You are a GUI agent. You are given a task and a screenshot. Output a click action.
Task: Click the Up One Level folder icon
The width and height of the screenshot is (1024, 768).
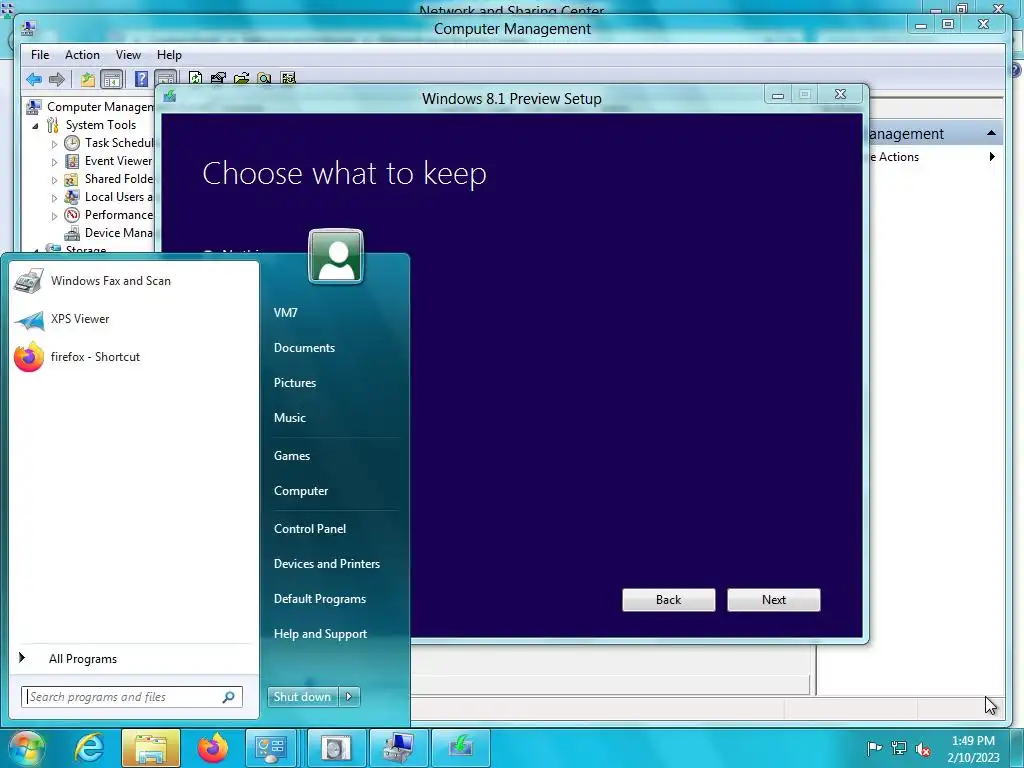pos(88,80)
